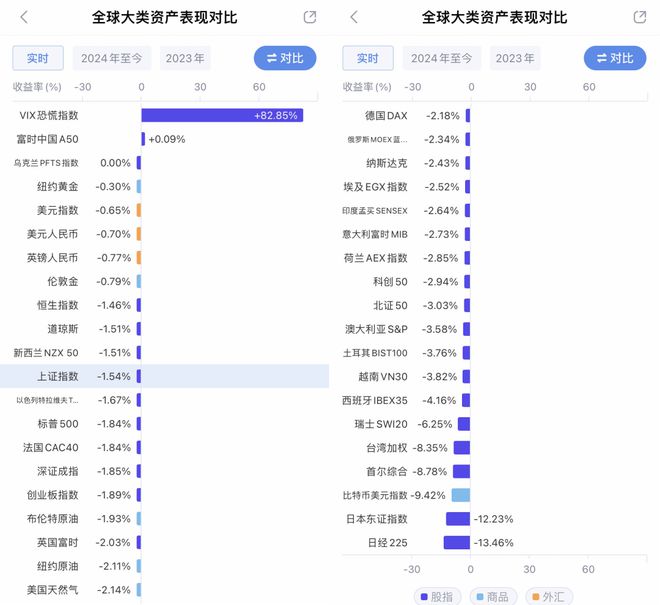This screenshot has height=605, width=660.
Task: Click the 对比 button in right panel
Action: pyautogui.click(x=615, y=58)
